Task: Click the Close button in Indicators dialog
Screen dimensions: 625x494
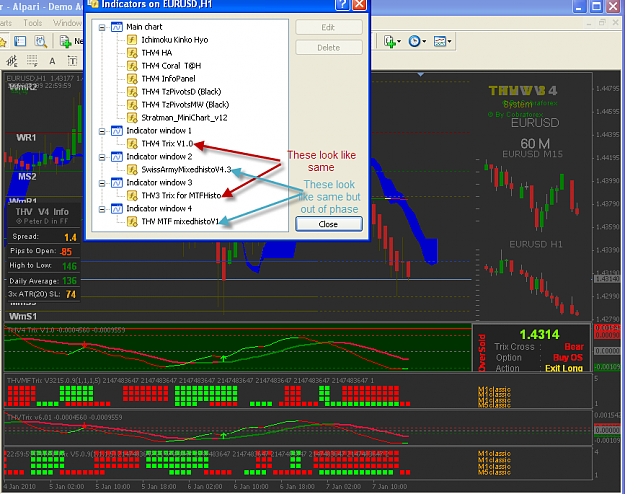Action: pyautogui.click(x=329, y=224)
